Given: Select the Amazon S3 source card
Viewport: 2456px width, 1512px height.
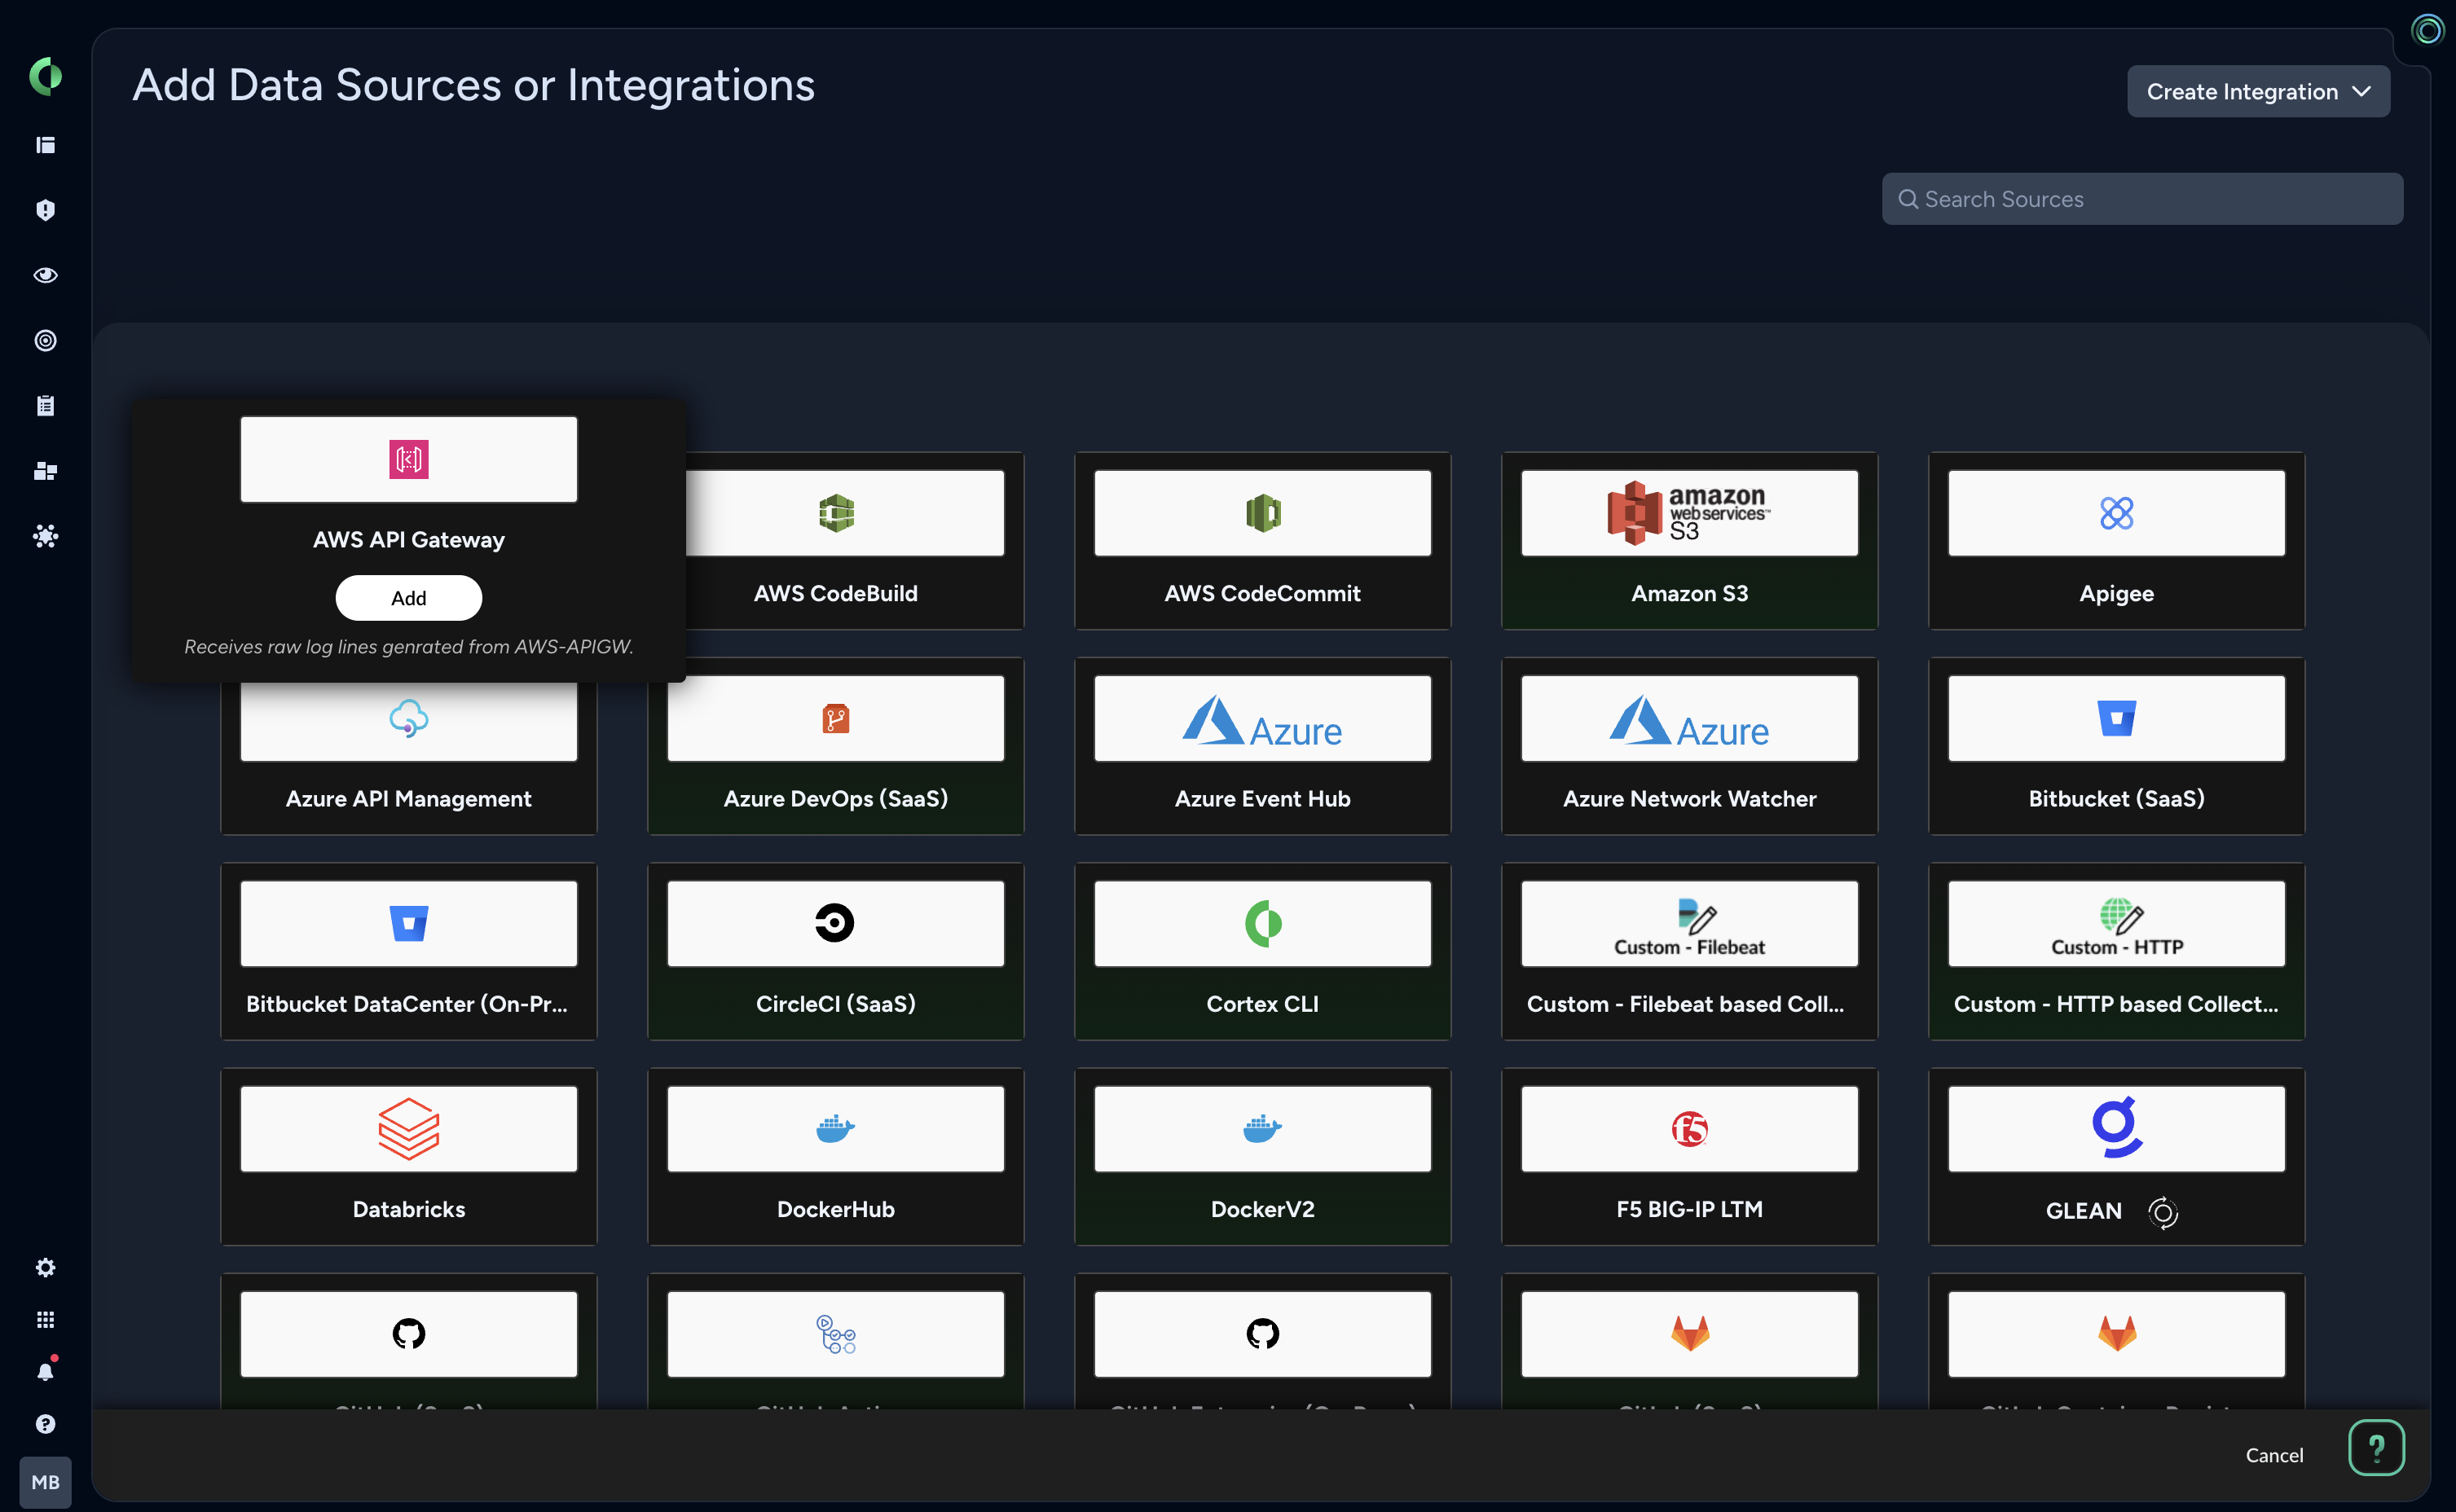Looking at the screenshot, I should click(x=1688, y=541).
